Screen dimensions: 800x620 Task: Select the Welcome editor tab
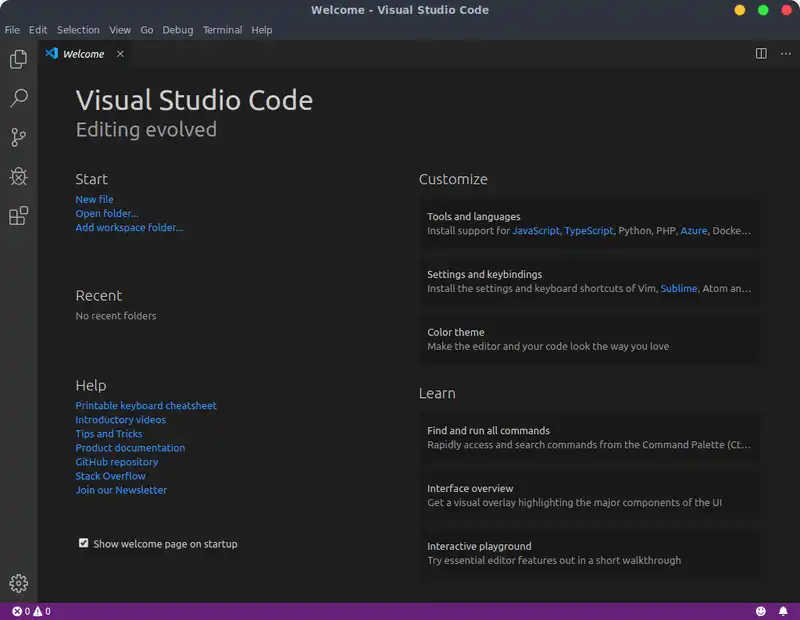coord(83,54)
